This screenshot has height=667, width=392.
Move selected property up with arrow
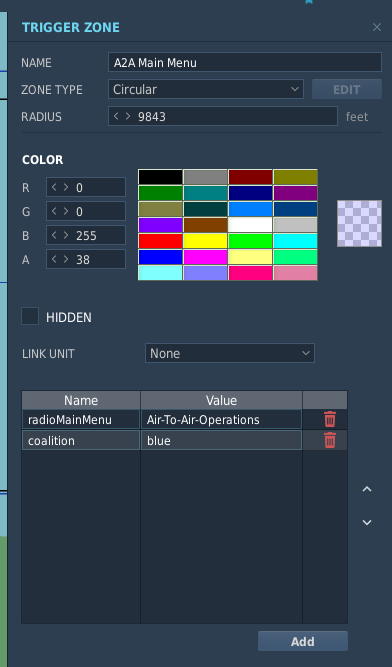(x=367, y=489)
